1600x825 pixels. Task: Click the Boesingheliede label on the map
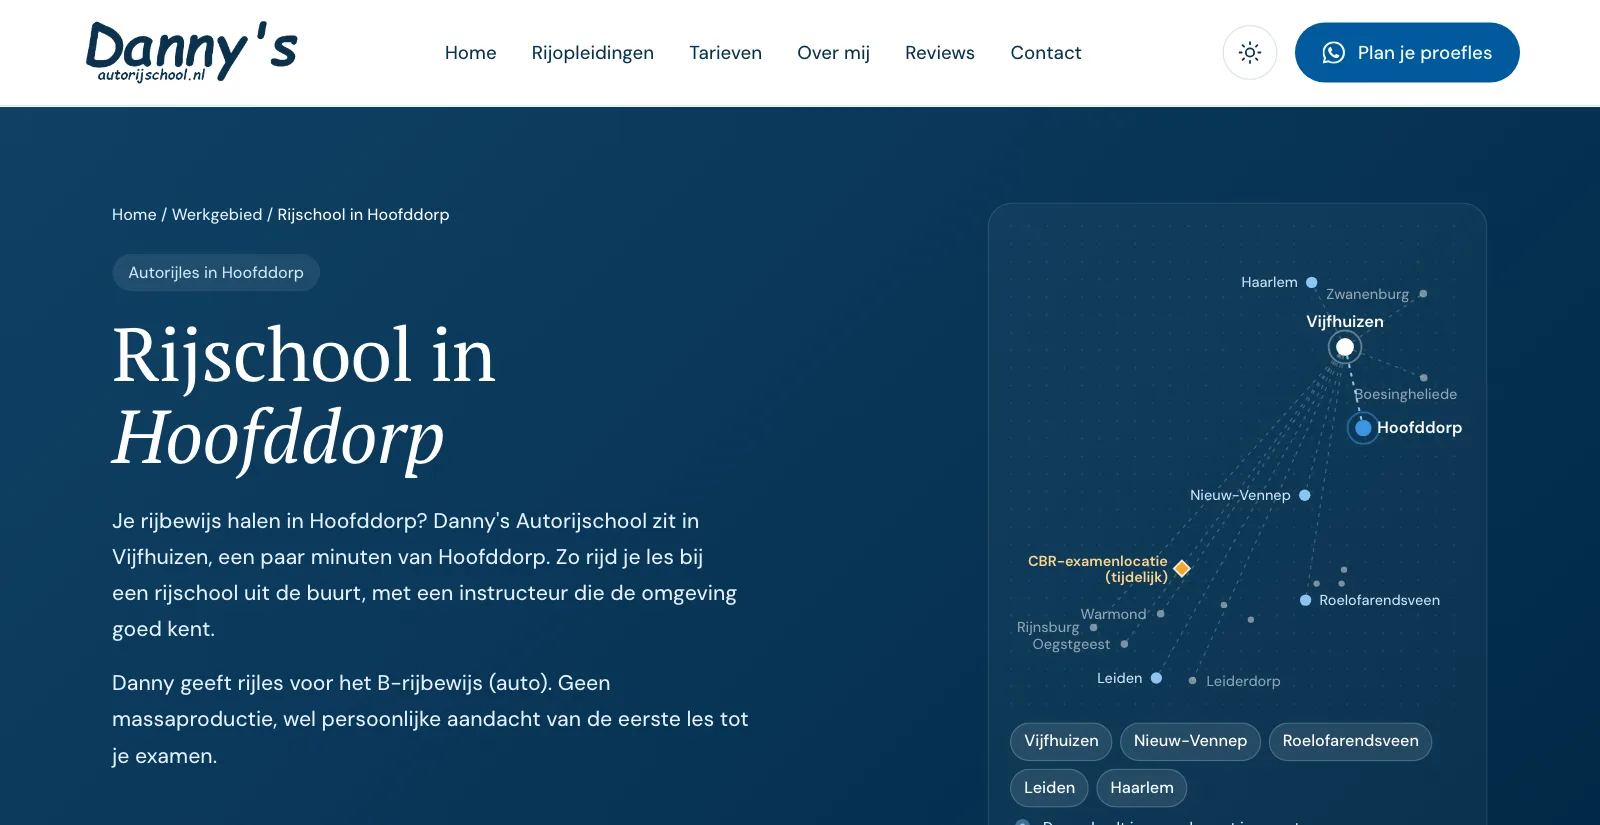pos(1405,394)
